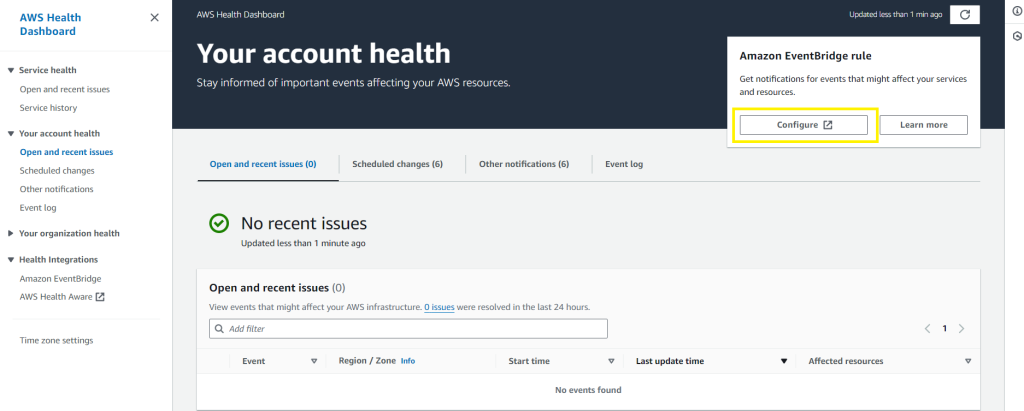Click the No events found message
The width and height of the screenshot is (1024, 411).
pos(588,390)
